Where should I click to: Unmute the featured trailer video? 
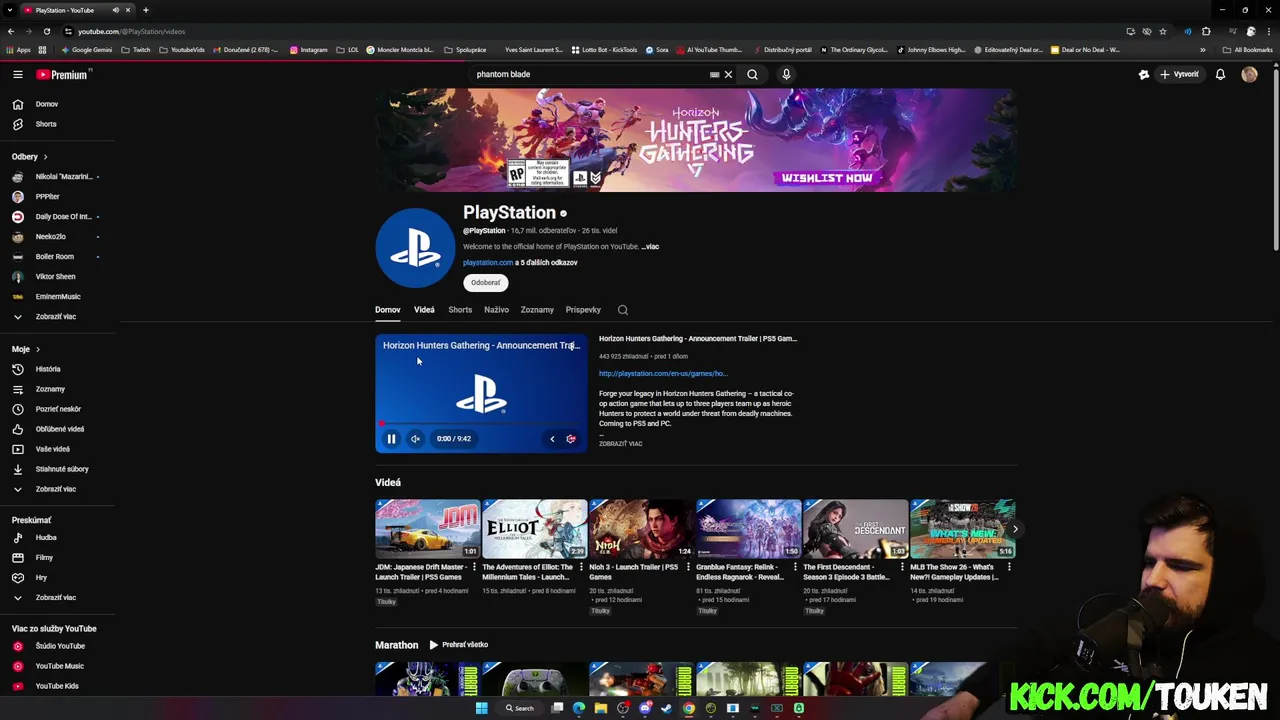click(415, 439)
